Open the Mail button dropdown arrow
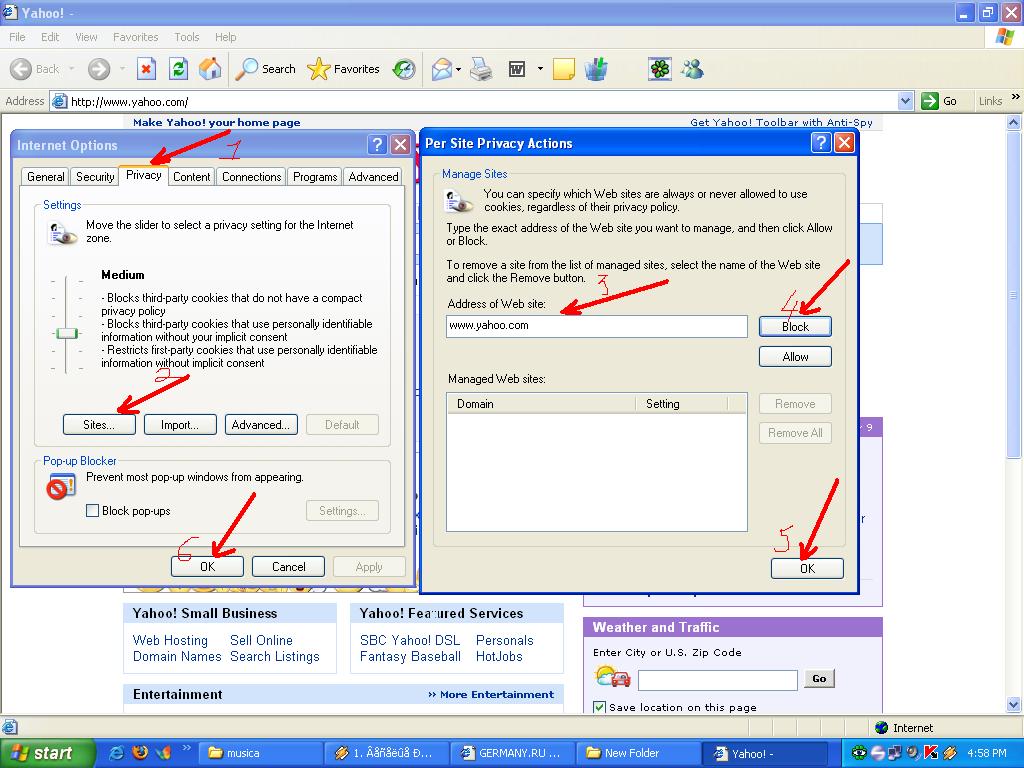 click(x=458, y=69)
